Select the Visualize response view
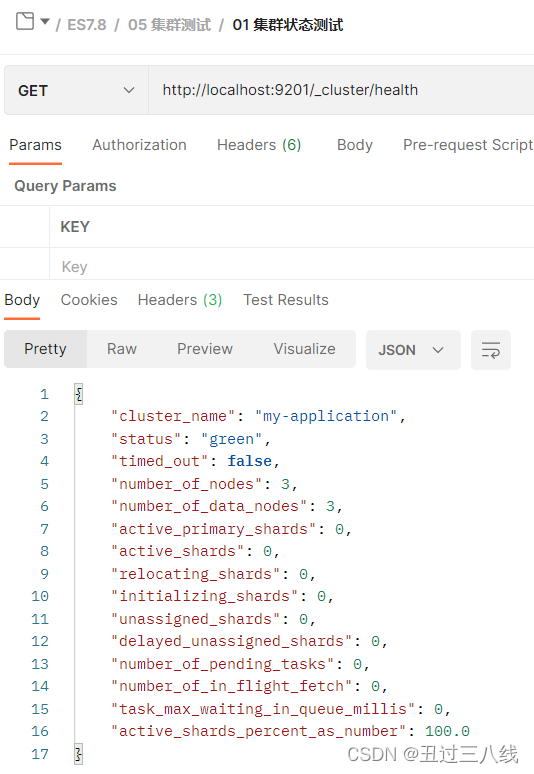Screen dimensions: 534x774 pyautogui.click(x=305, y=349)
